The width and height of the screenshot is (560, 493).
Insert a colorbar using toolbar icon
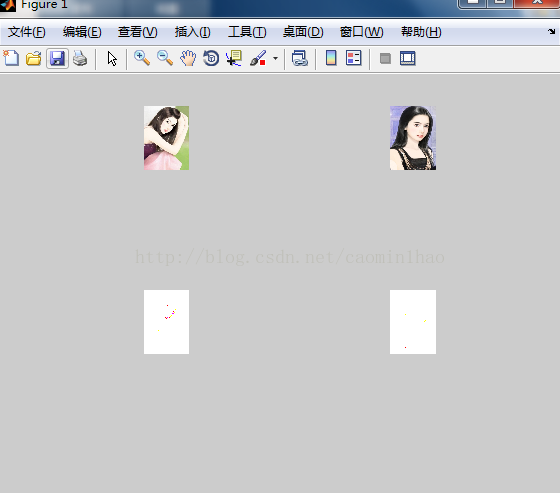(x=331, y=58)
